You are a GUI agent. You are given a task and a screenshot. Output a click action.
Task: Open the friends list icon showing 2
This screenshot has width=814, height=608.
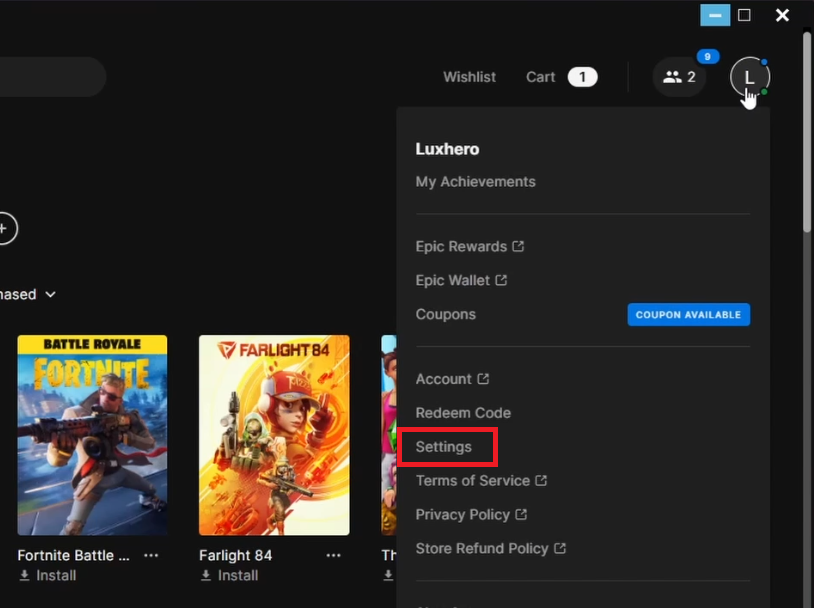pyautogui.click(x=679, y=77)
